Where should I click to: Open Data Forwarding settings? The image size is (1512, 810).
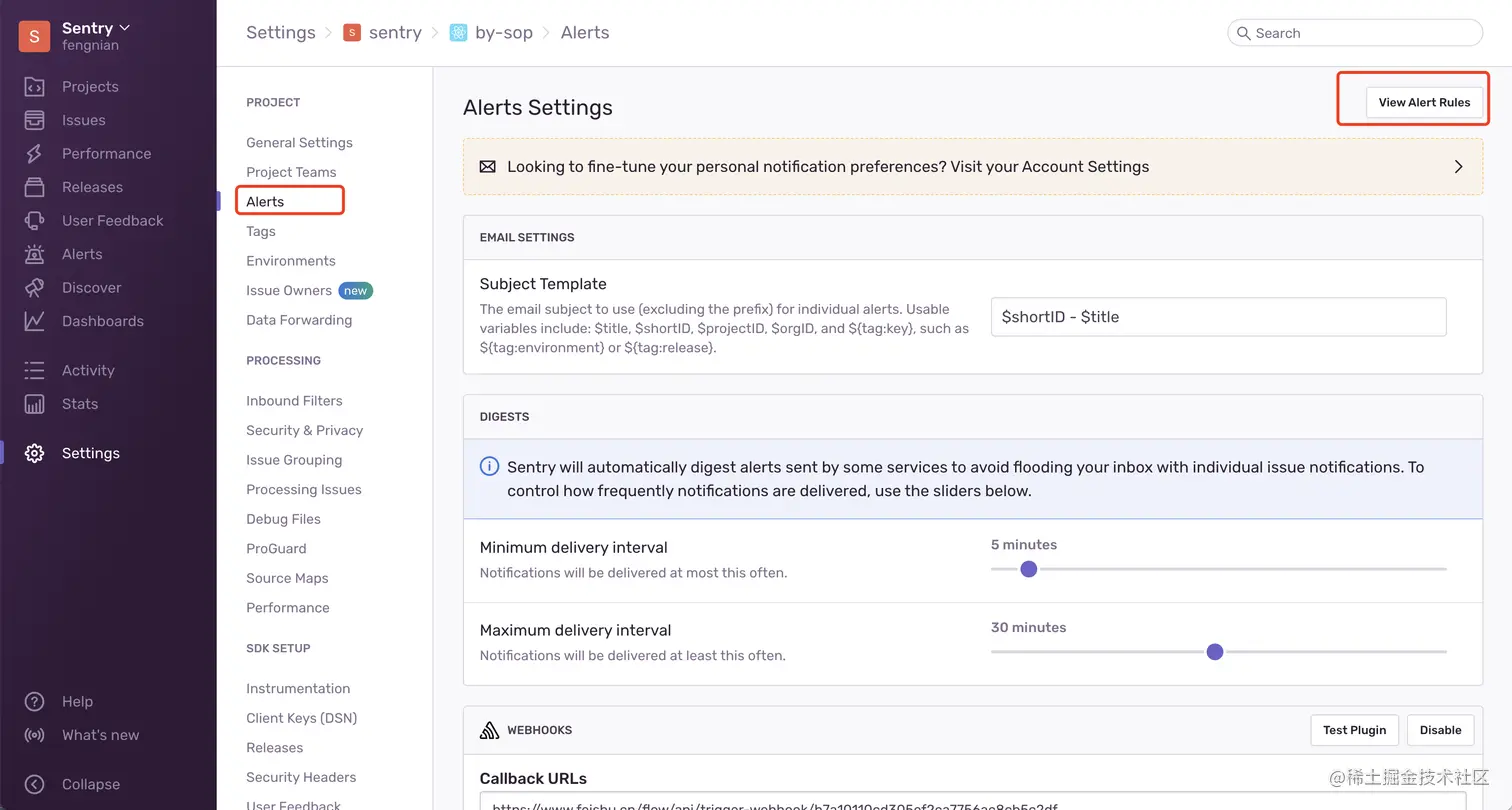tap(299, 320)
